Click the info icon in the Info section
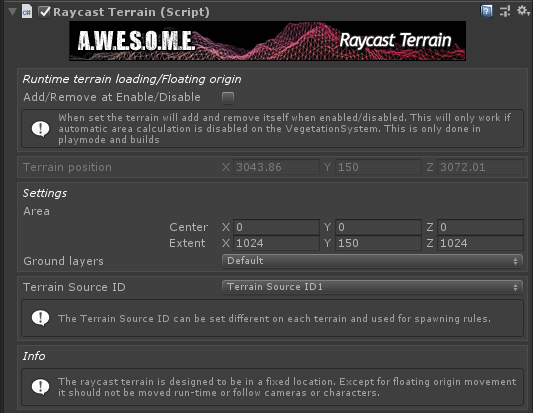The image size is (533, 413). click(x=40, y=387)
